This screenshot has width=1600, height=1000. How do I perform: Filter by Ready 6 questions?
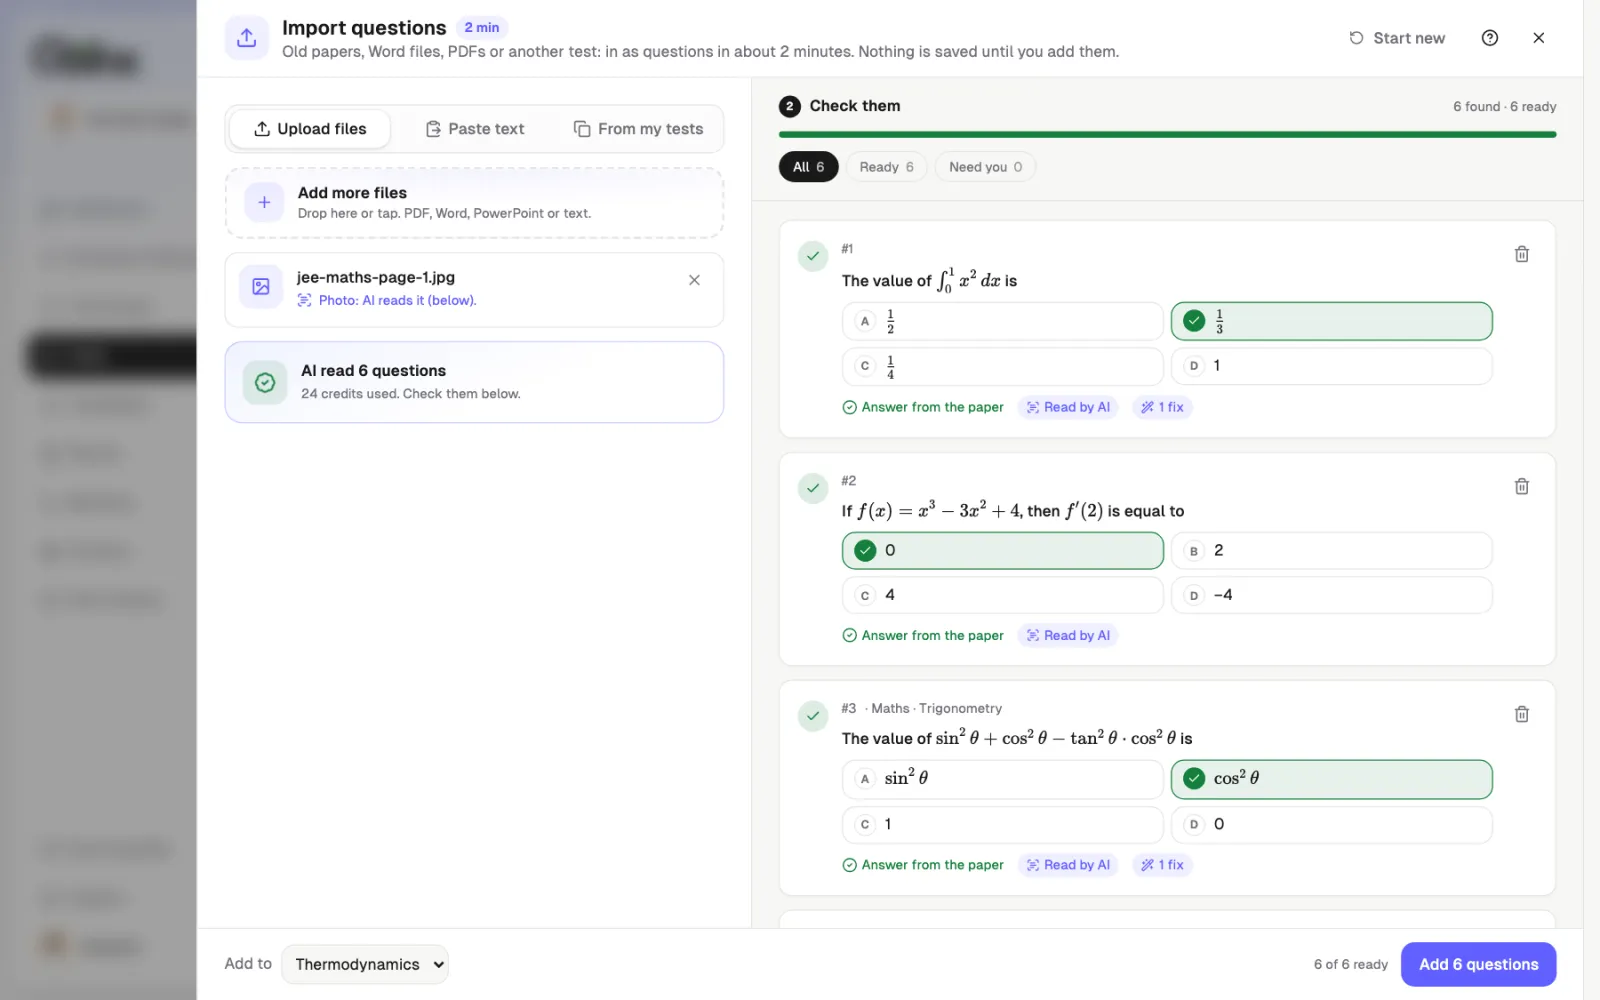(886, 167)
